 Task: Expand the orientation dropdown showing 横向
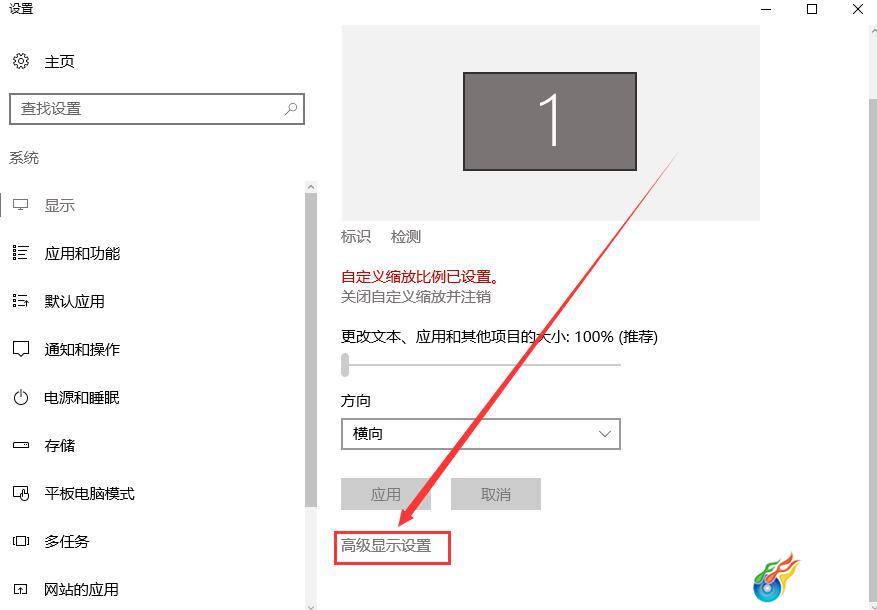(x=481, y=434)
